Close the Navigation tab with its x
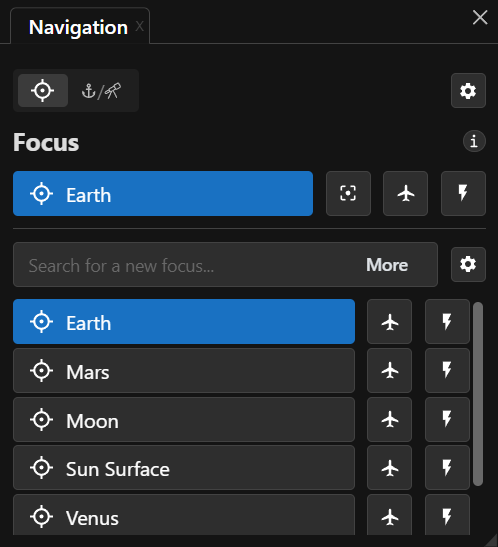The height and width of the screenshot is (547, 498). coord(139,26)
